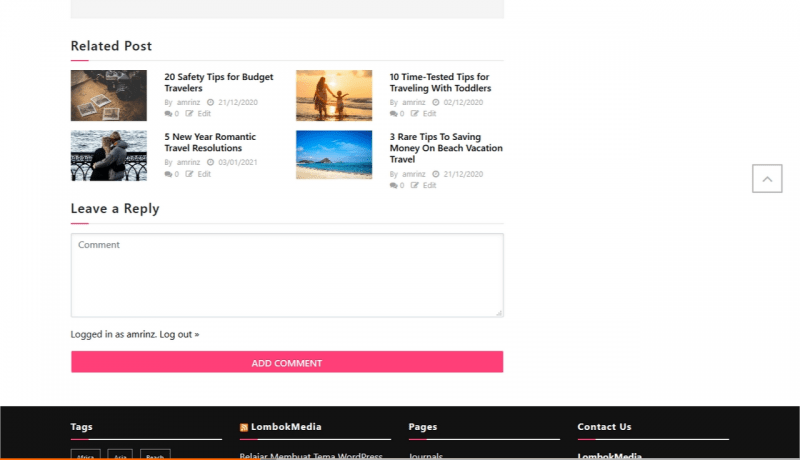Click the Contact Us footer heading
This screenshot has height=460, width=800.
click(605, 427)
